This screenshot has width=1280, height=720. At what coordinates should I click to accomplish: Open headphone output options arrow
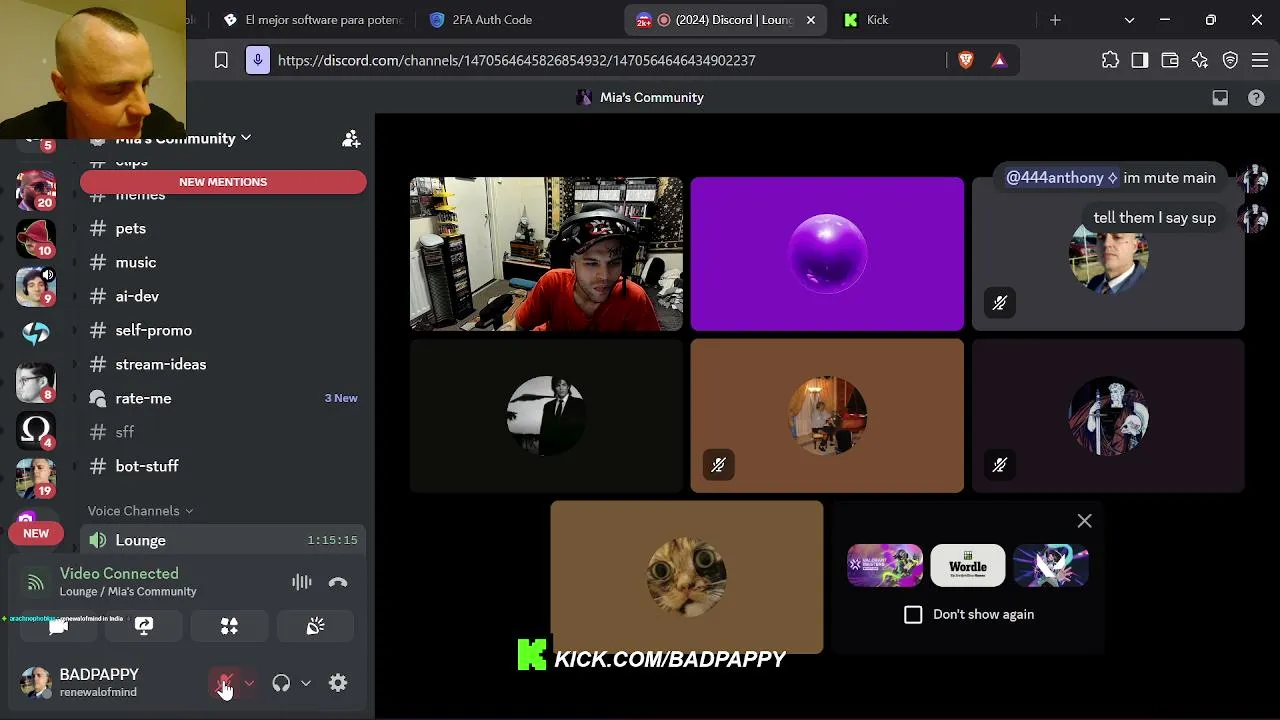point(306,683)
